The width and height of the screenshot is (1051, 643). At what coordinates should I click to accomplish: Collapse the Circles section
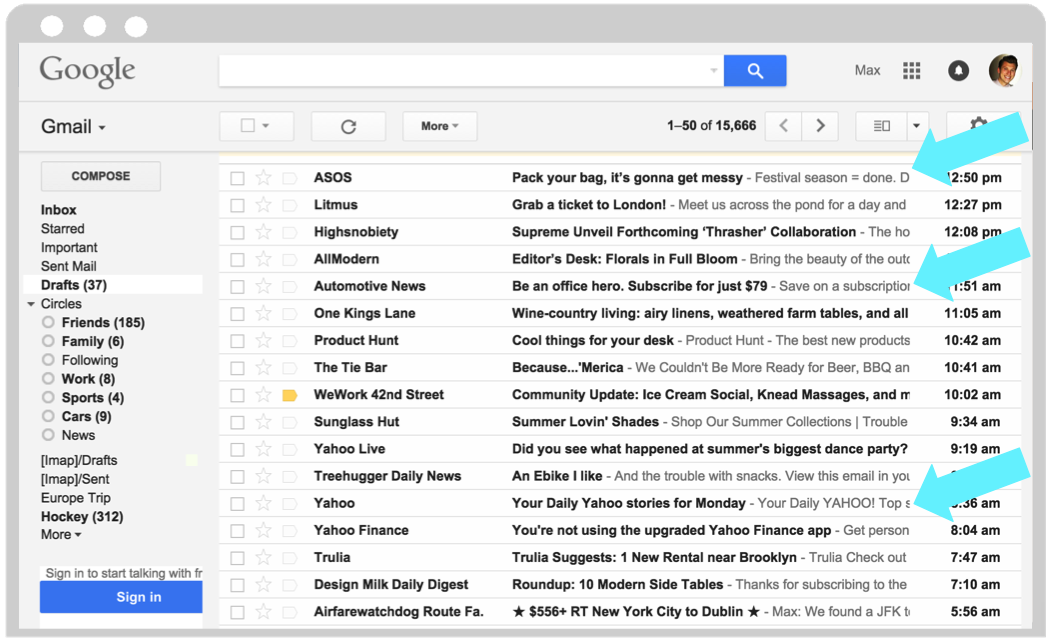[x=31, y=304]
